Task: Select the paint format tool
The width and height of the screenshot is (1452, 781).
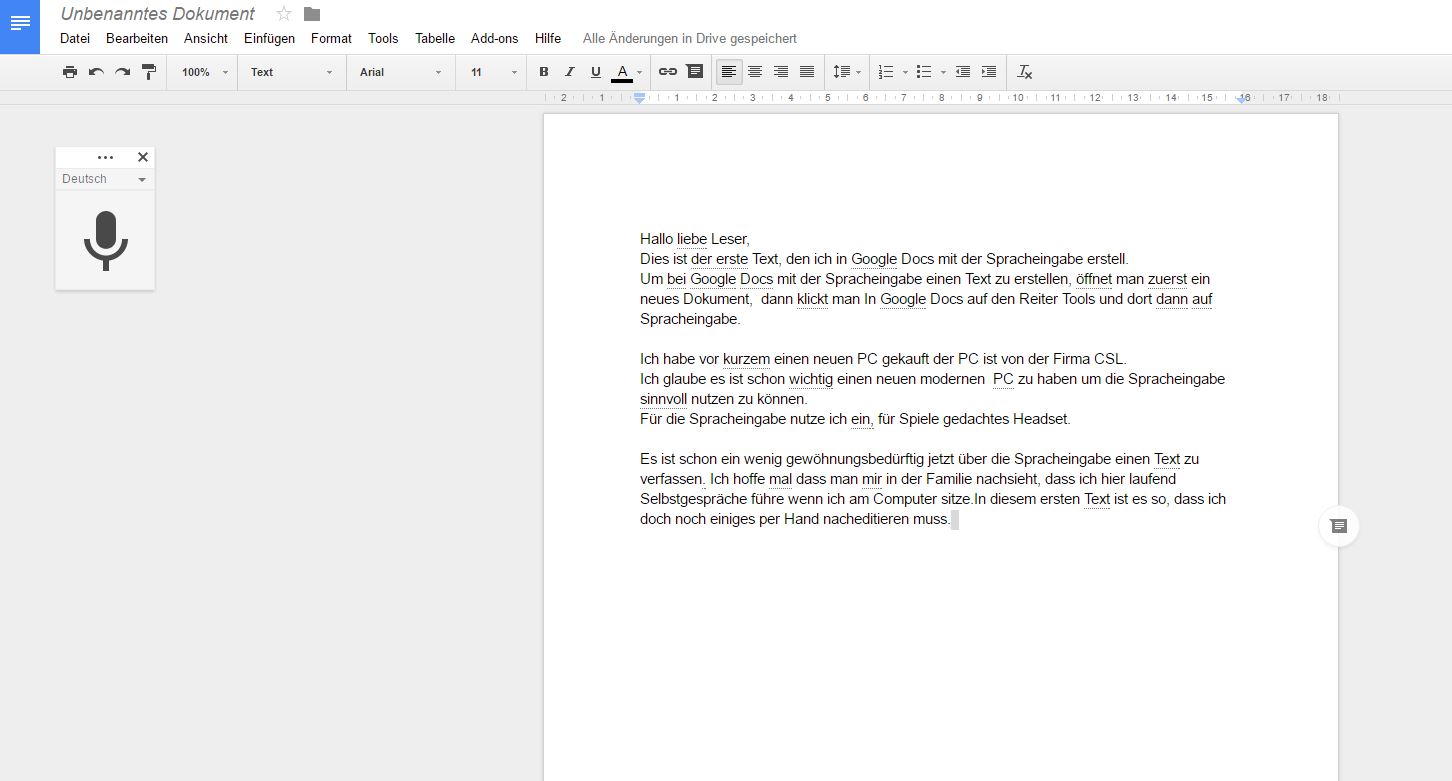Action: 149,72
